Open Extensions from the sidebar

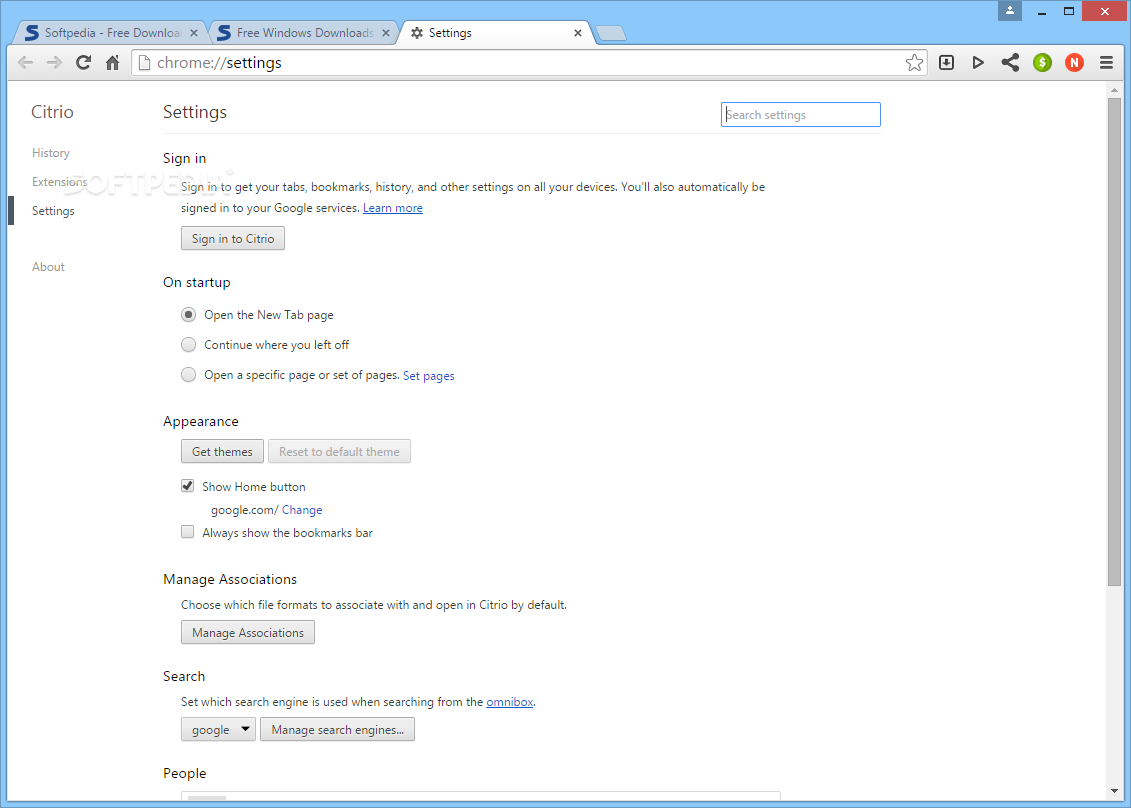tap(59, 182)
